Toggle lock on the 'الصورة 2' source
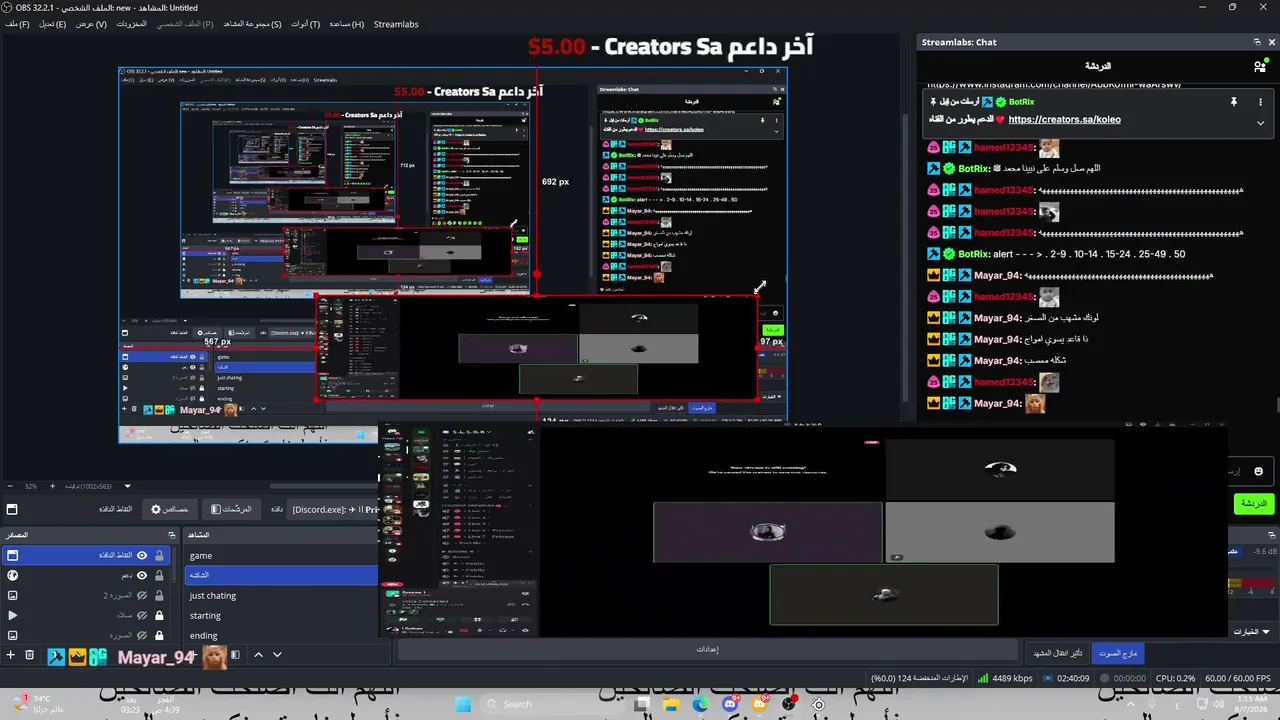 (159, 595)
